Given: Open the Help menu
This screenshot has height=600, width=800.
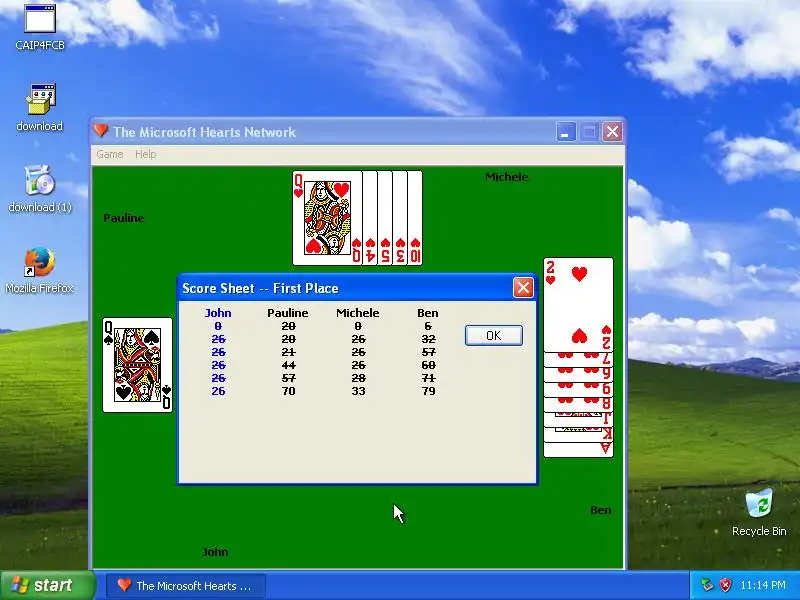Looking at the screenshot, I should coord(145,154).
